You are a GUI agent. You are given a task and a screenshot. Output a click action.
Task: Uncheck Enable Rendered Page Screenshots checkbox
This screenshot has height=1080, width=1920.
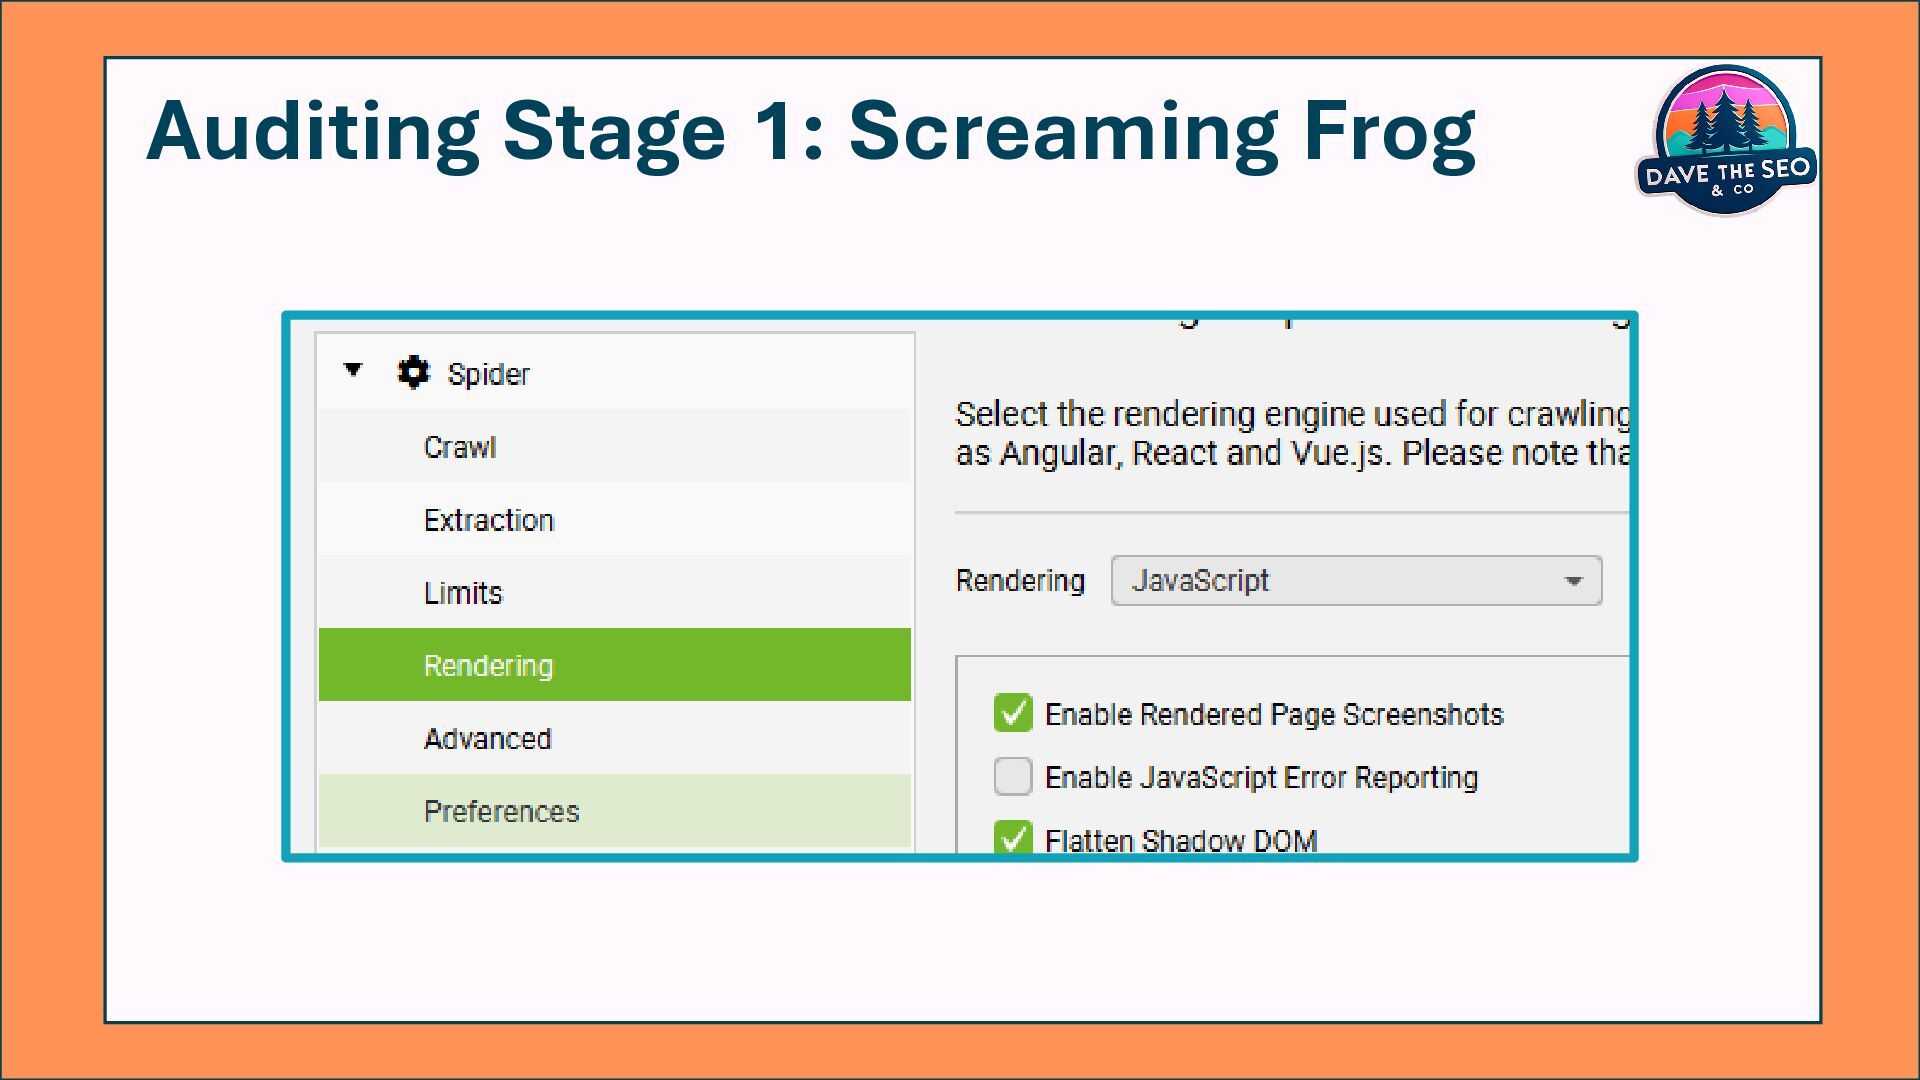[x=1013, y=714]
